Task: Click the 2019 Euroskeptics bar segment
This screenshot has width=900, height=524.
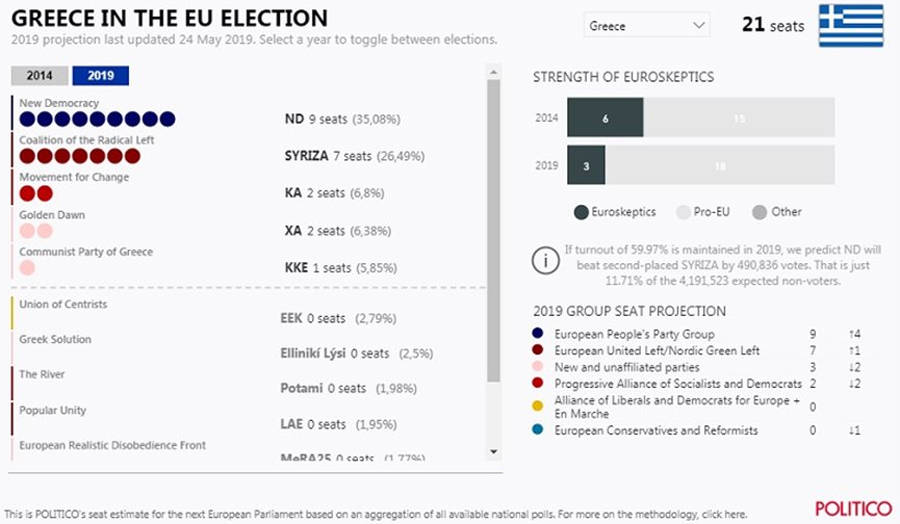Action: [x=586, y=165]
